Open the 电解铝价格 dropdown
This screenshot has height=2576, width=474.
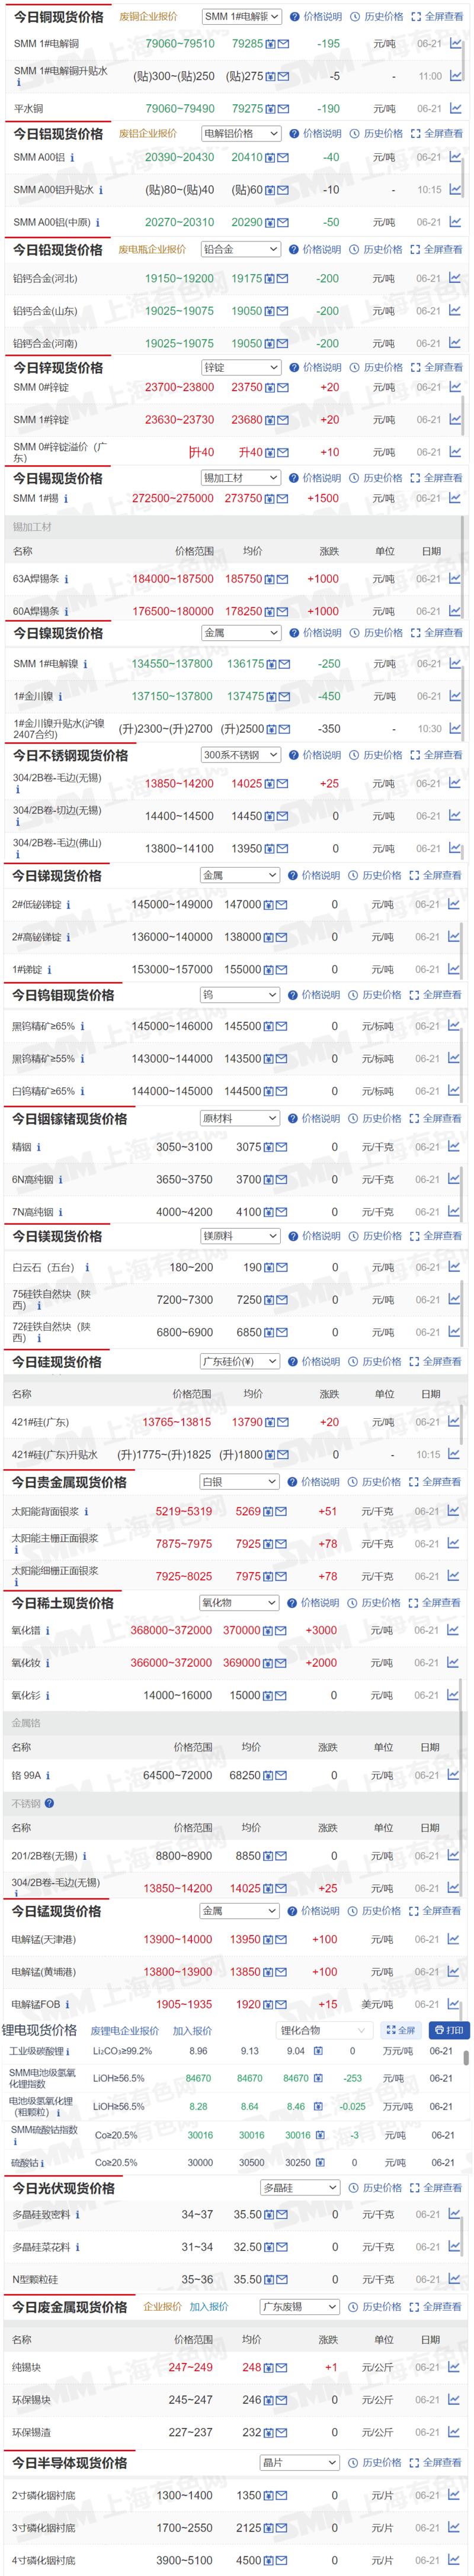point(241,133)
